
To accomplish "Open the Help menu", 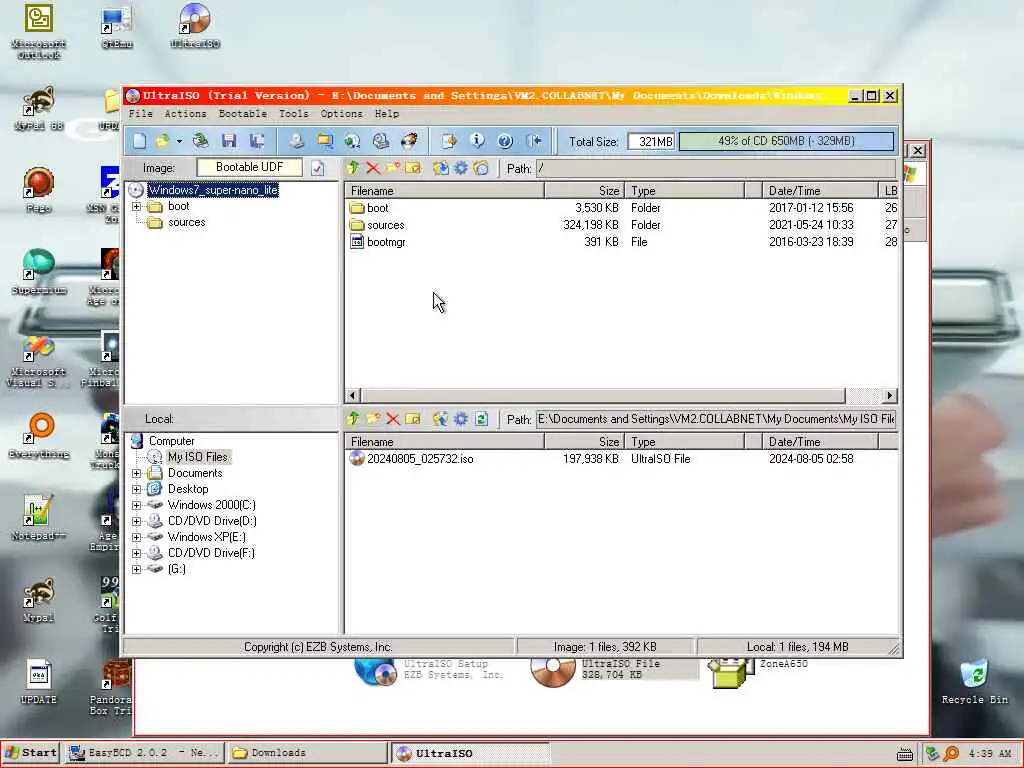I will (387, 114).
